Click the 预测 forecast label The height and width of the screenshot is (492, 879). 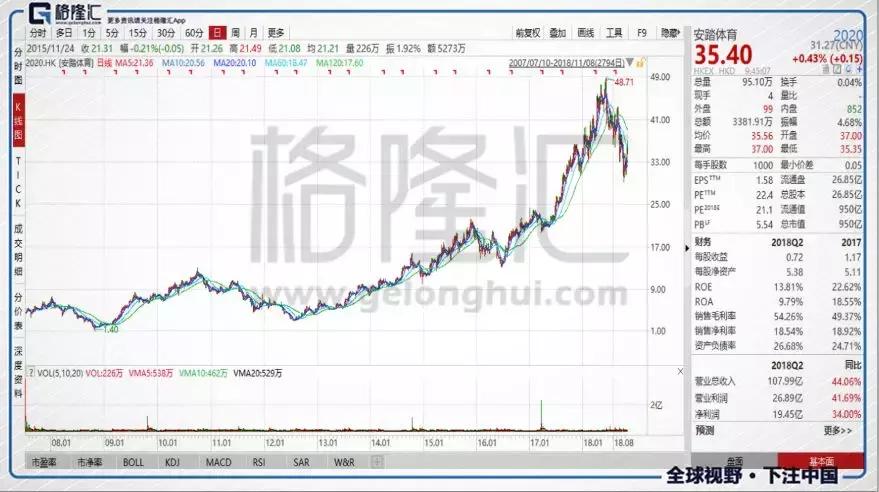pyautogui.click(x=705, y=430)
